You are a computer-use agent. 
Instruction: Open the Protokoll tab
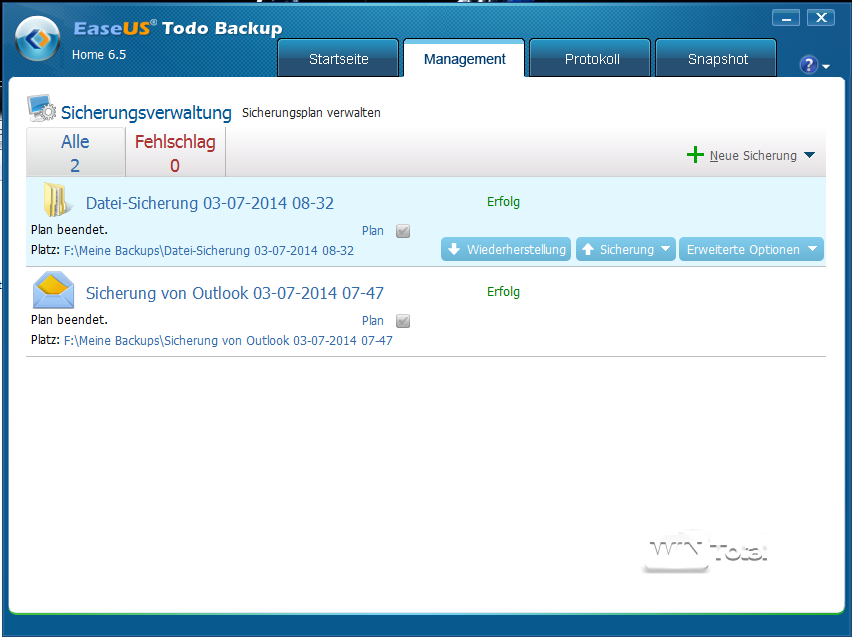coord(591,58)
